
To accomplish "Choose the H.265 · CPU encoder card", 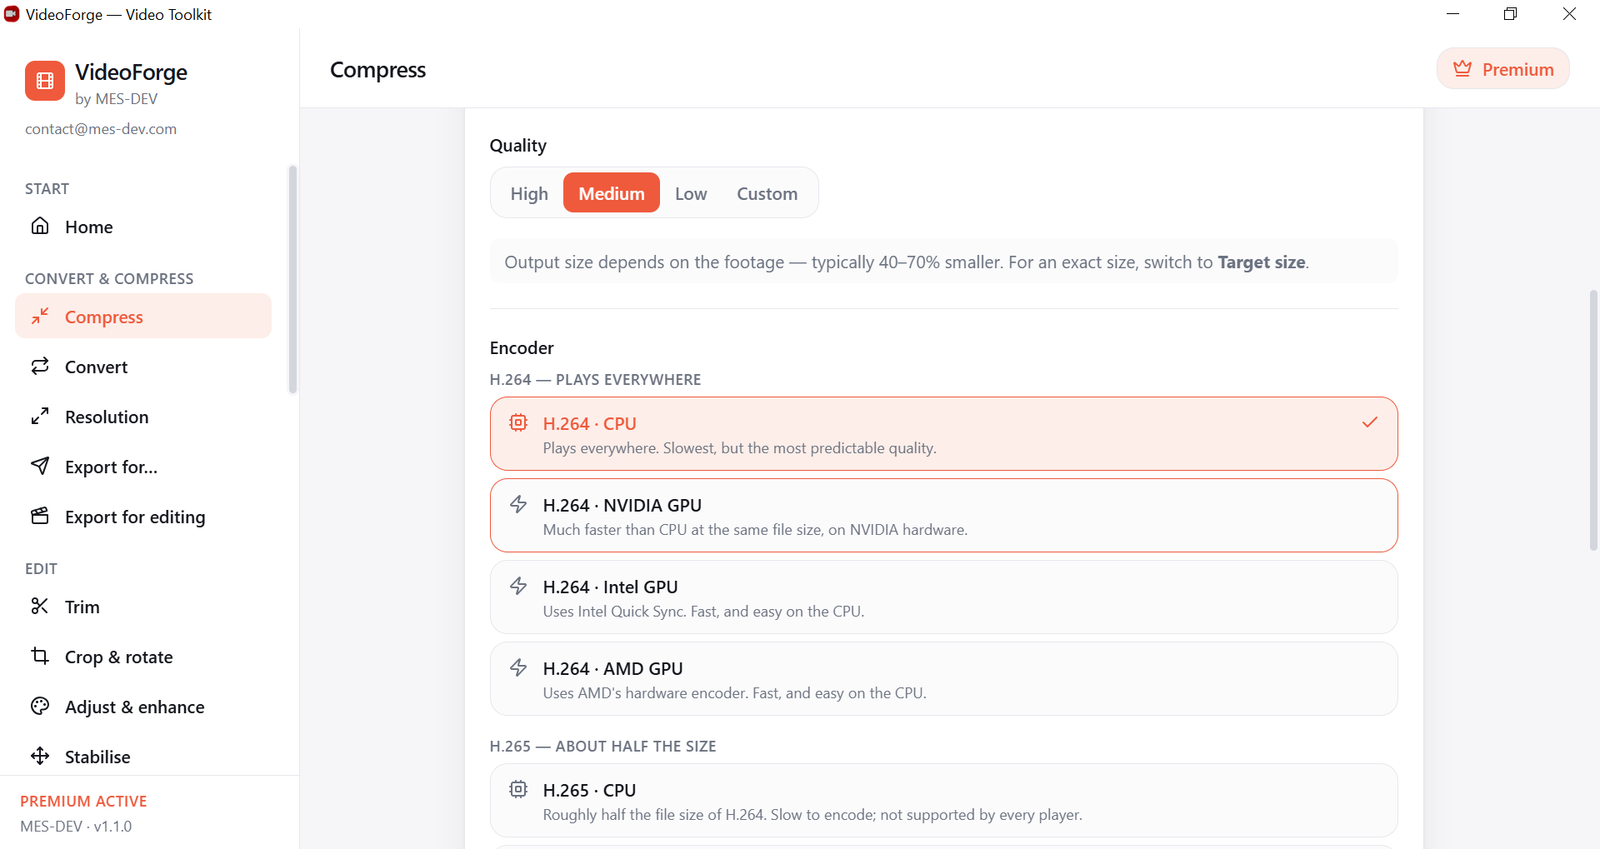I will pos(944,801).
